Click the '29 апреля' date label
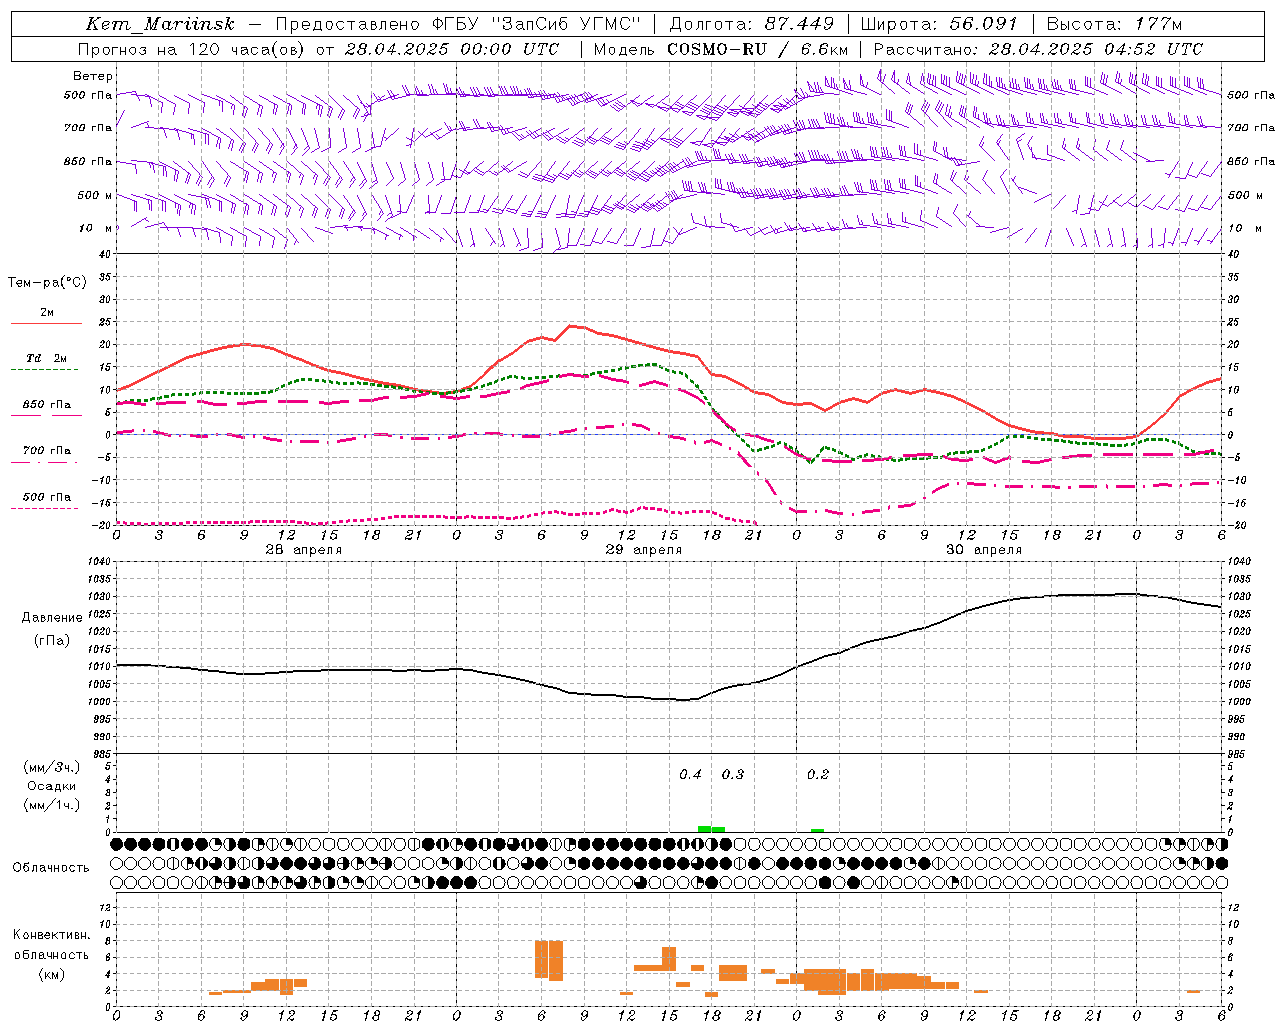 point(643,550)
